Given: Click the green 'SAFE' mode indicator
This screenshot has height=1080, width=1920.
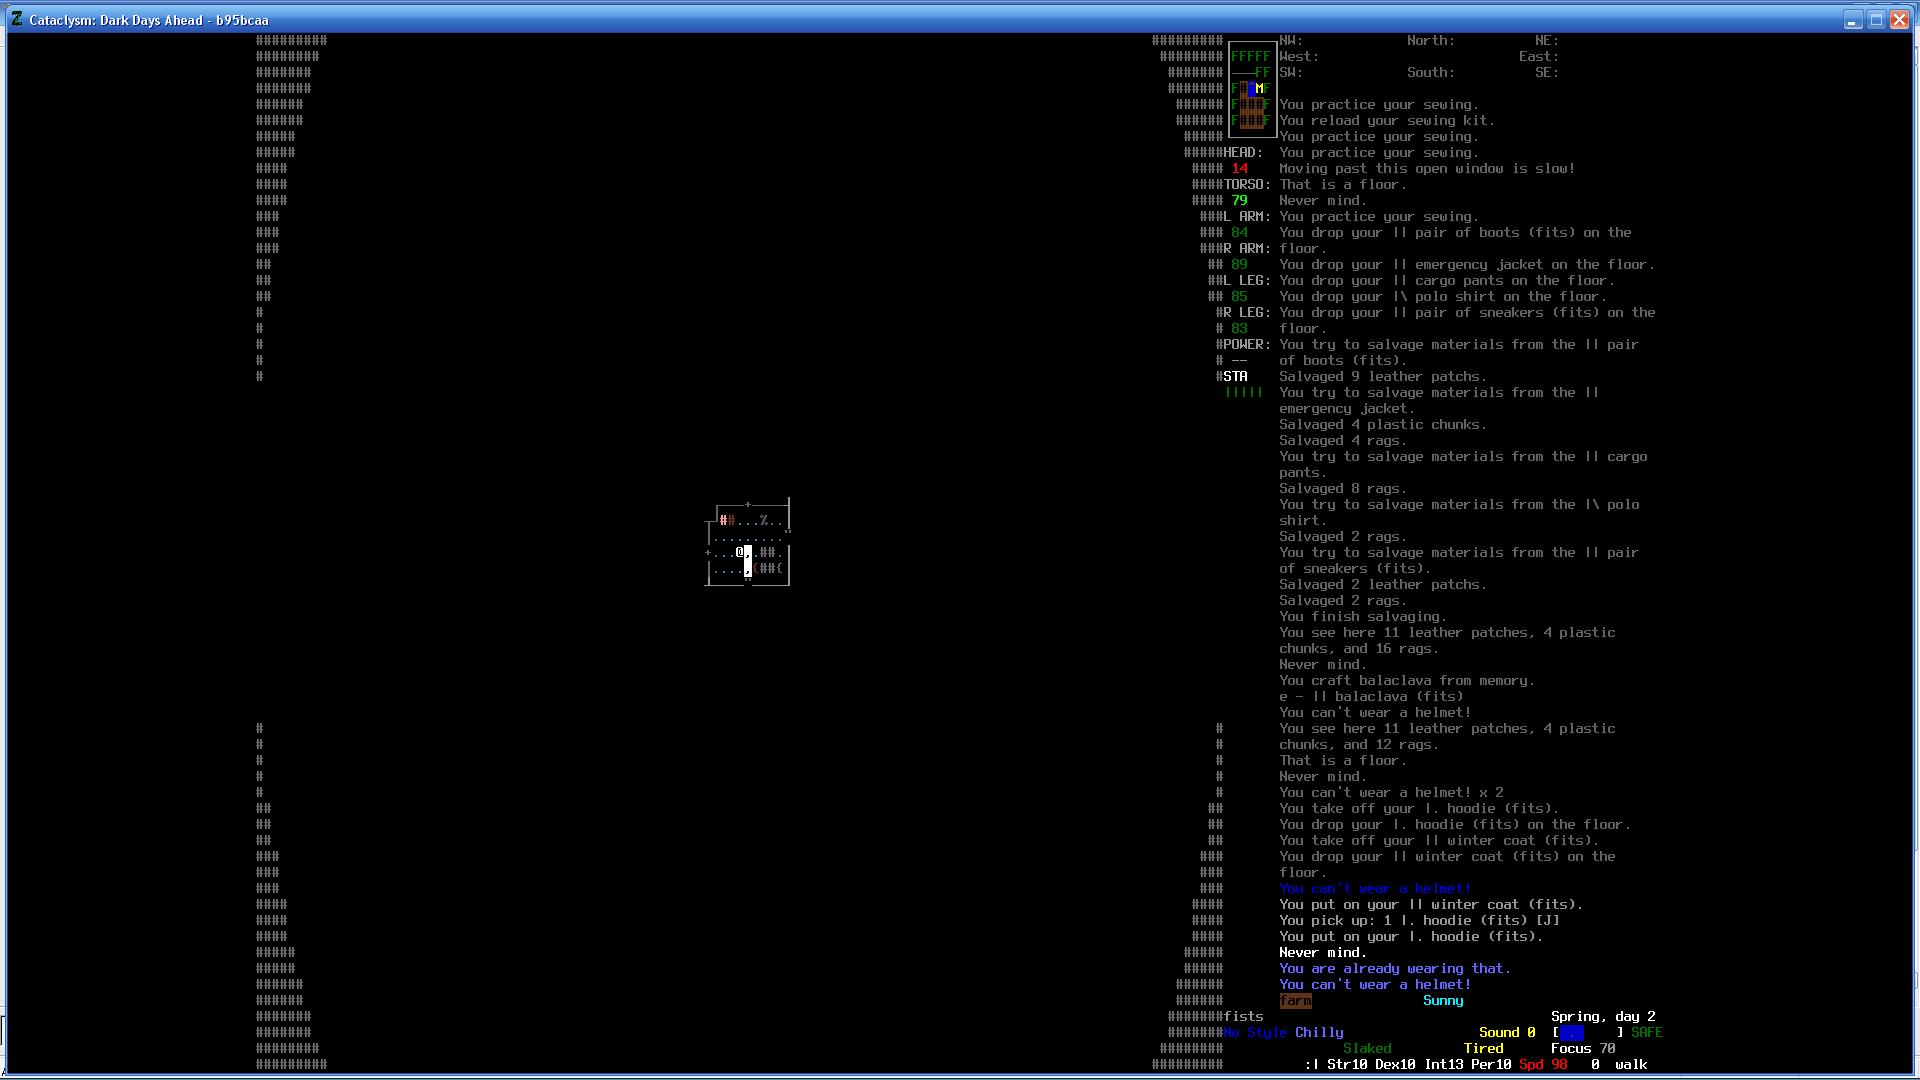Looking at the screenshot, I should [1646, 1033].
